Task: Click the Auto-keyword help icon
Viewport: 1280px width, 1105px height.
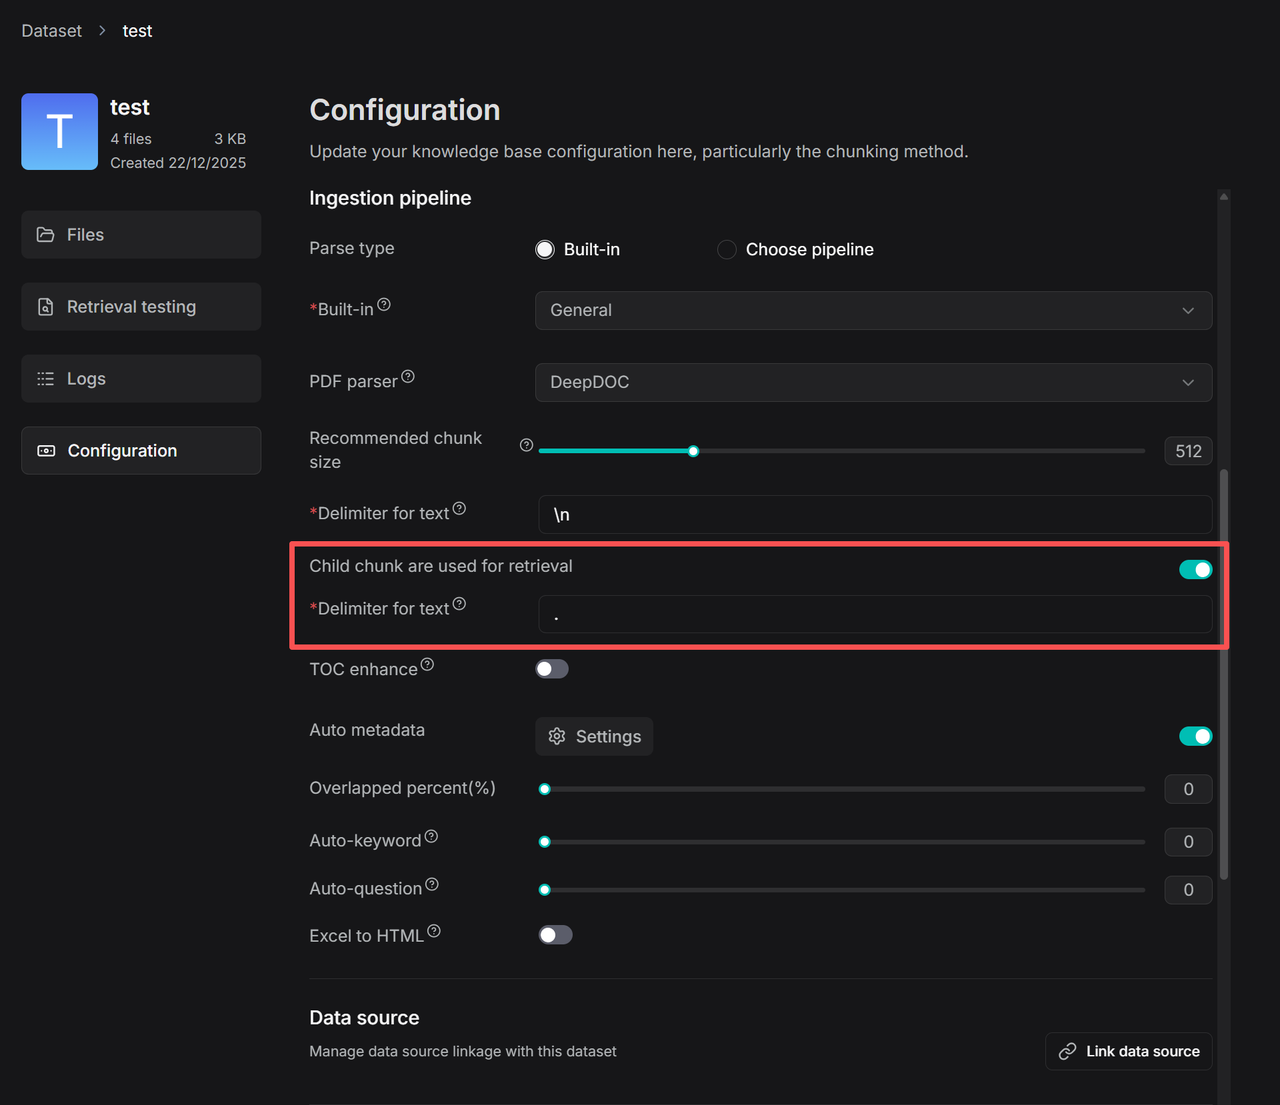Action: click(x=431, y=836)
